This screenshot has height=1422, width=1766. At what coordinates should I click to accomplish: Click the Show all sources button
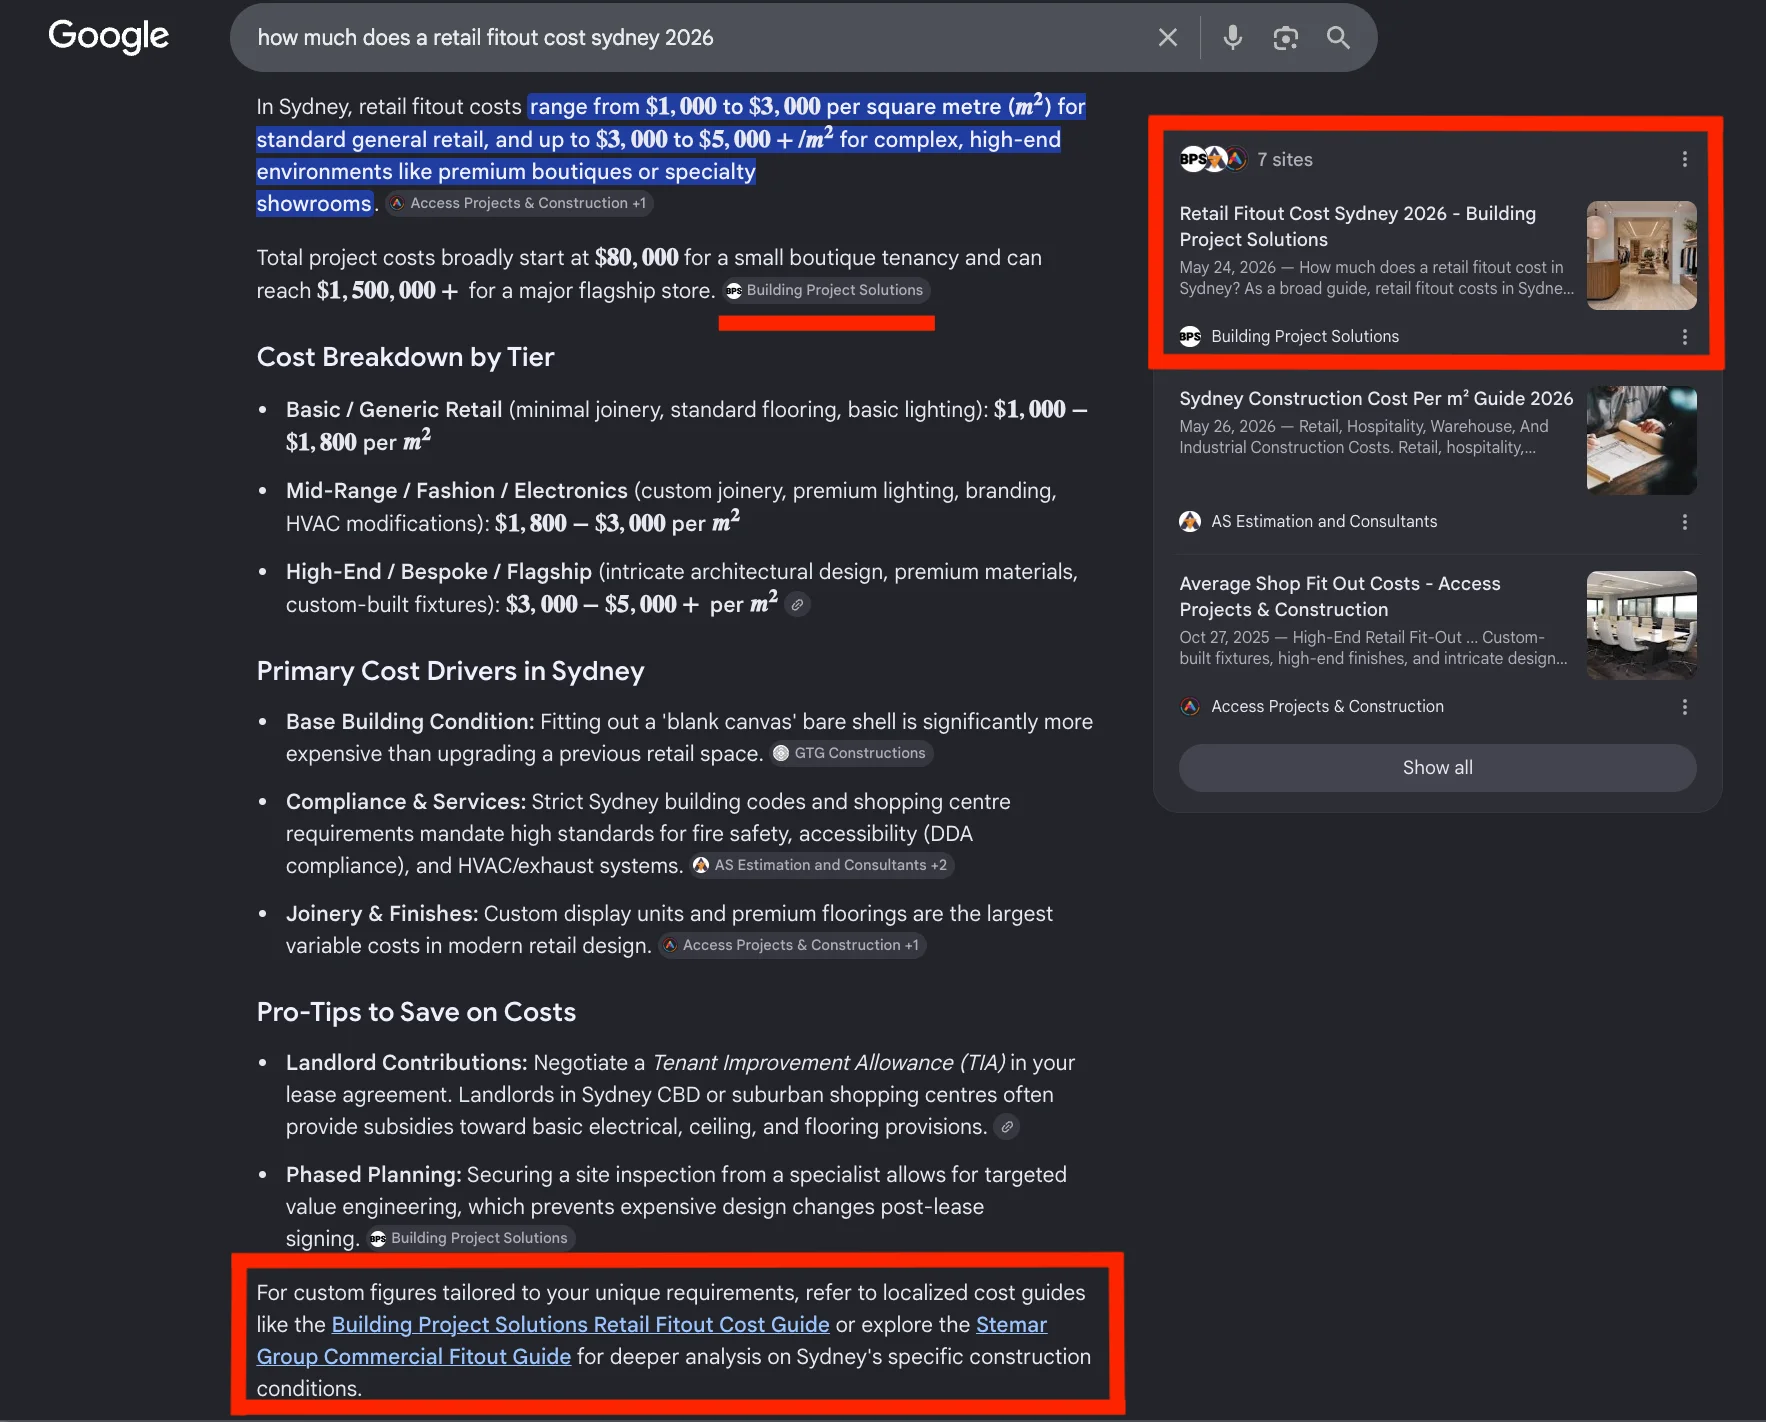(1437, 768)
